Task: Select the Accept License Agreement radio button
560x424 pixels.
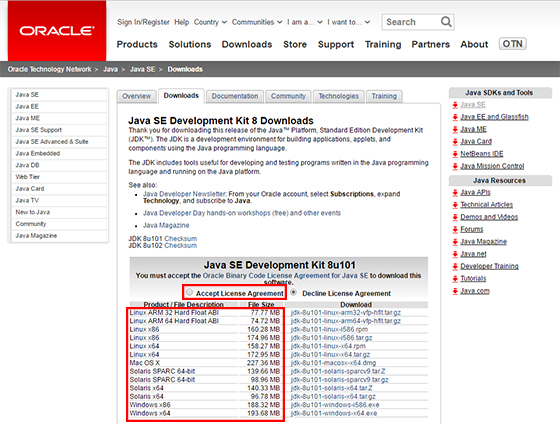Action: click(189, 292)
